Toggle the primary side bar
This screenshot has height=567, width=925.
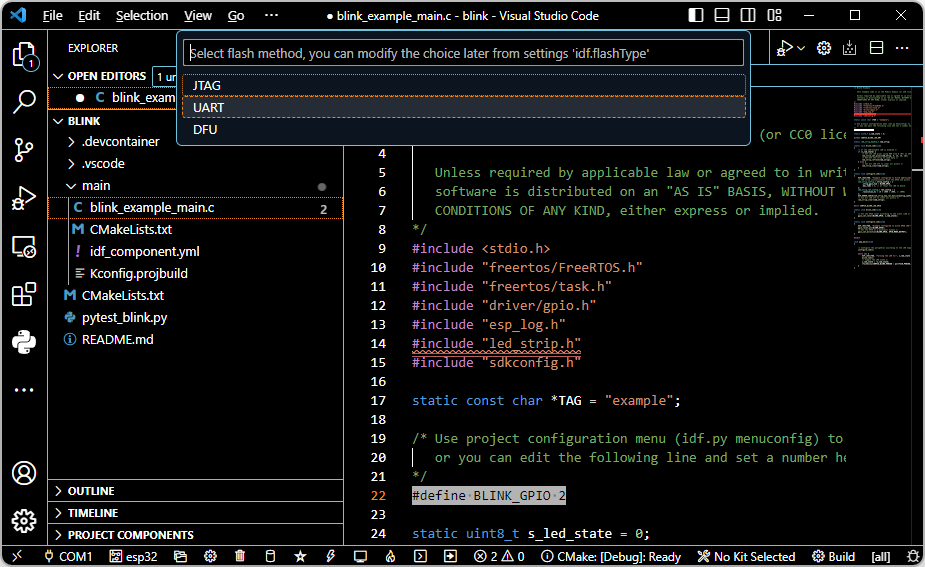pyautogui.click(x=696, y=15)
